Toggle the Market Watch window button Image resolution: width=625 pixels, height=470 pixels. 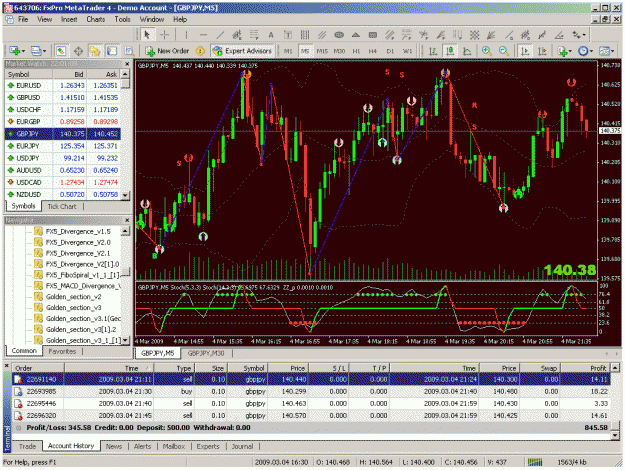pos(61,51)
